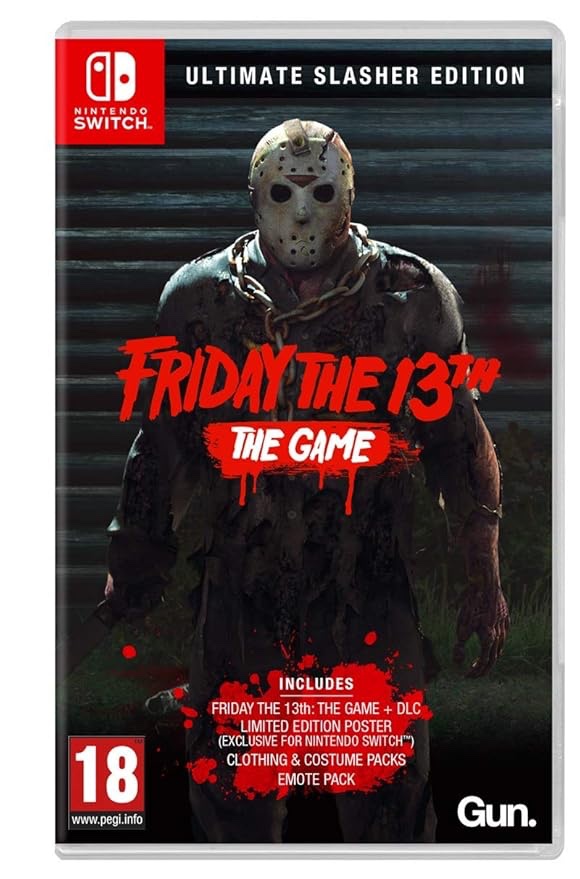Click the www.pegi.info link text
Viewport: 580px width, 879px height.
pyautogui.click(x=106, y=820)
